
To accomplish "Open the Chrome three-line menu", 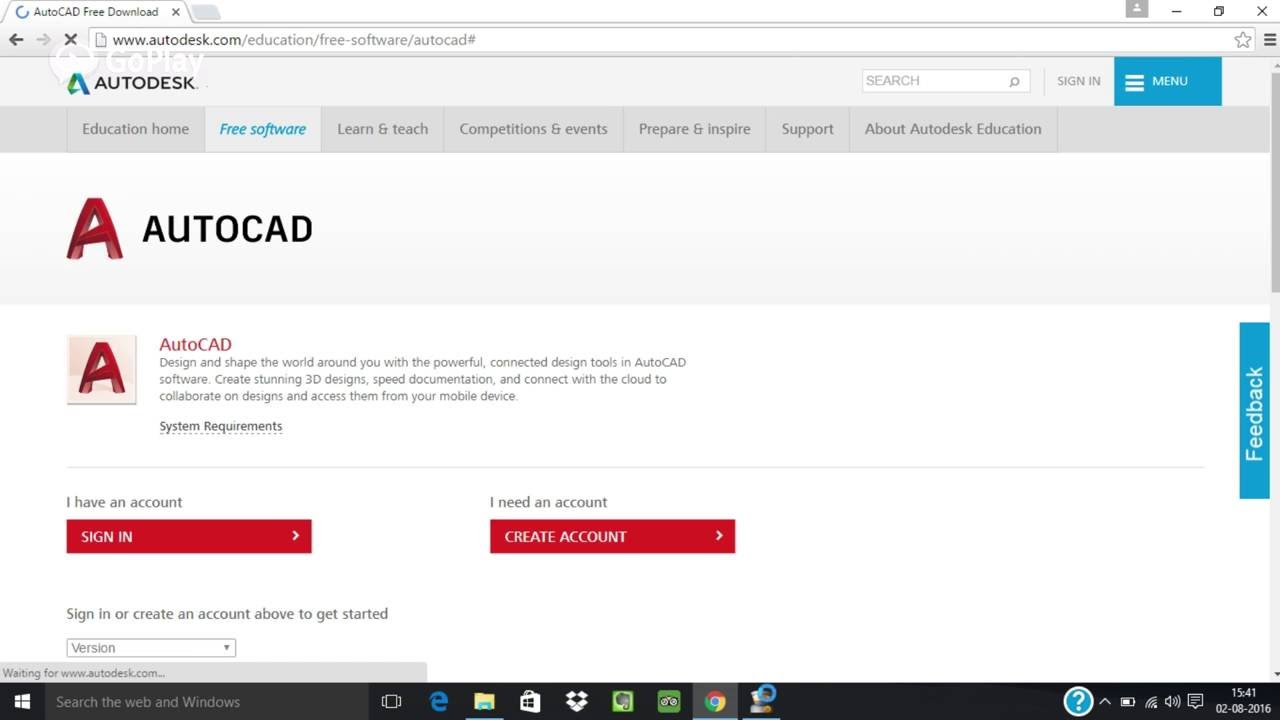I will 1269,40.
